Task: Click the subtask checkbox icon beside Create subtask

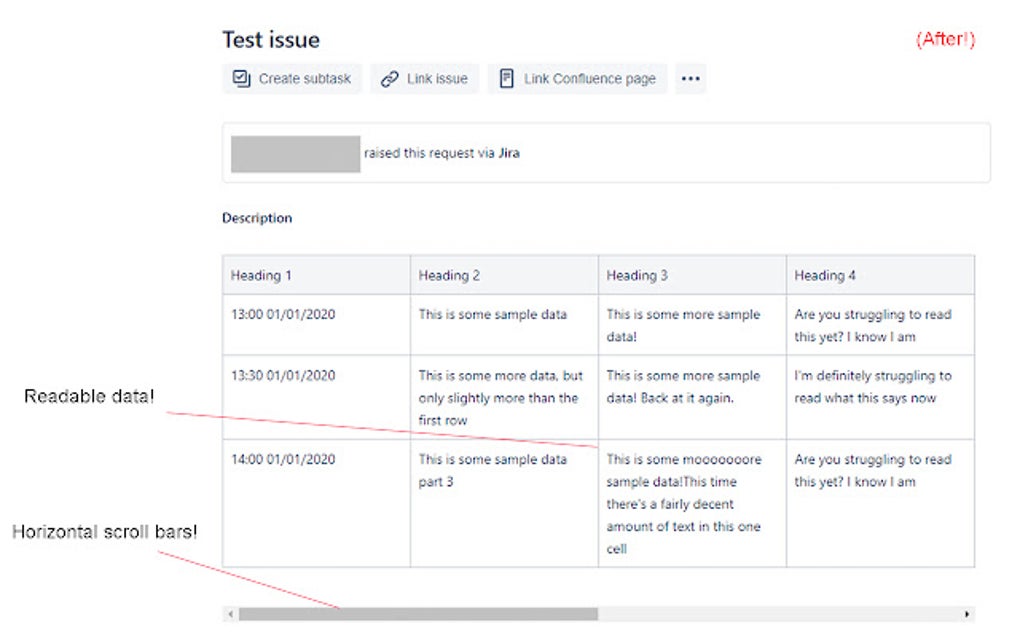Action: pos(241,78)
